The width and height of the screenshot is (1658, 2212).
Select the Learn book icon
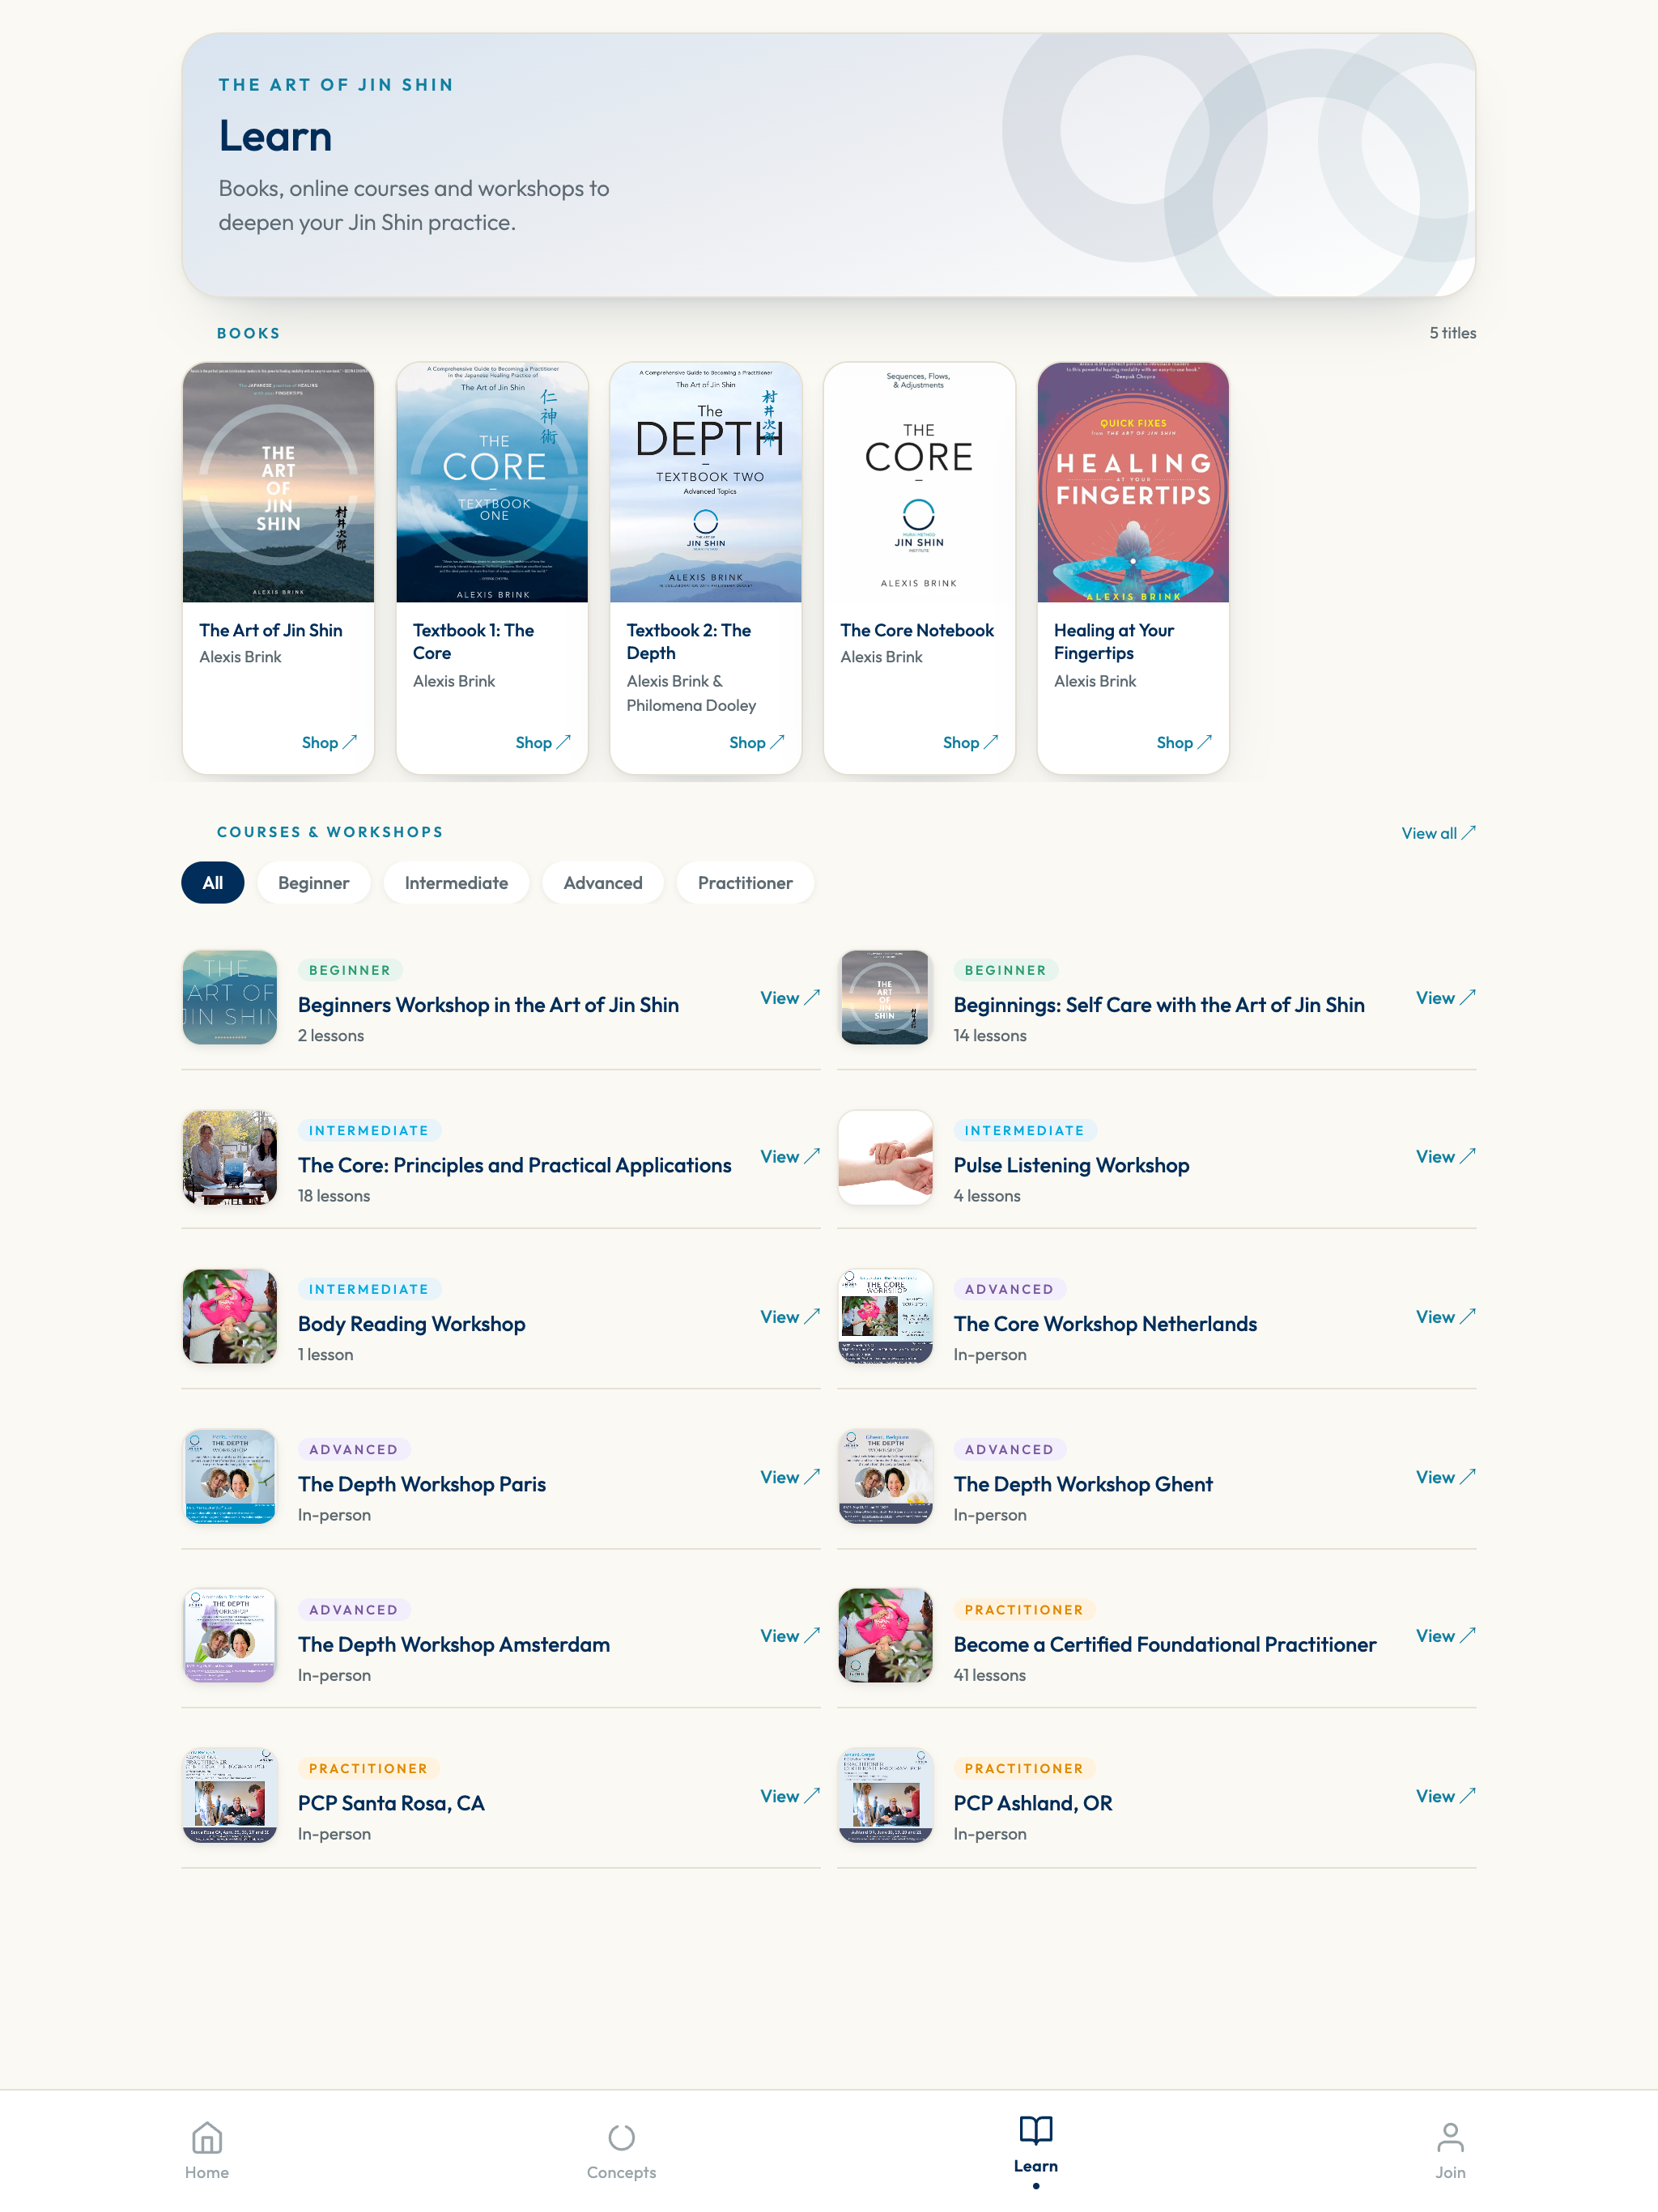coord(1035,2130)
